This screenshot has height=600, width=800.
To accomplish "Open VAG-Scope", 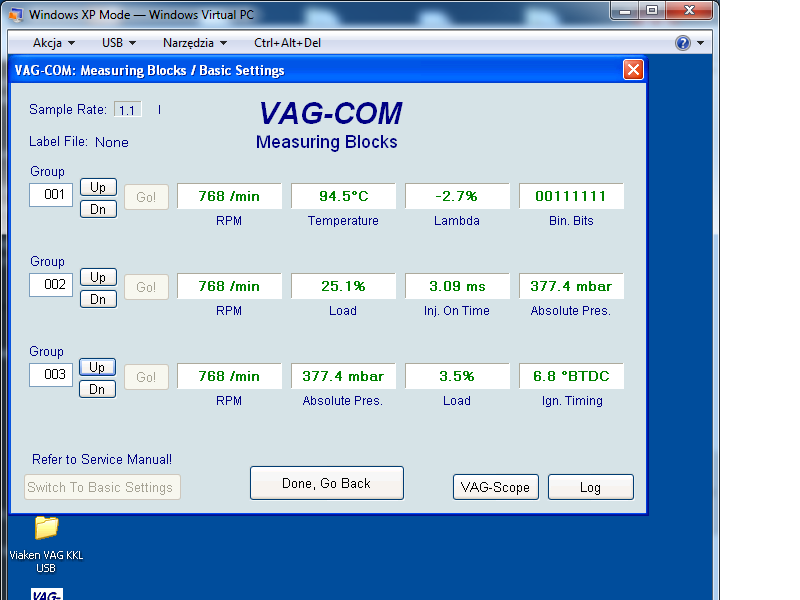I will 495,487.
